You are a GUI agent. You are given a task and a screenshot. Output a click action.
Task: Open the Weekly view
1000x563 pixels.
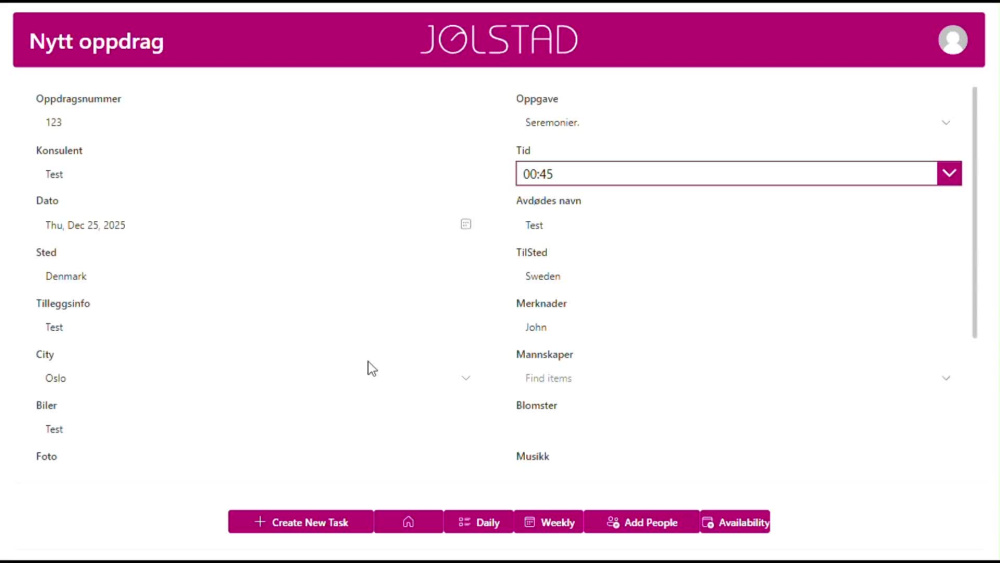[x=548, y=522]
